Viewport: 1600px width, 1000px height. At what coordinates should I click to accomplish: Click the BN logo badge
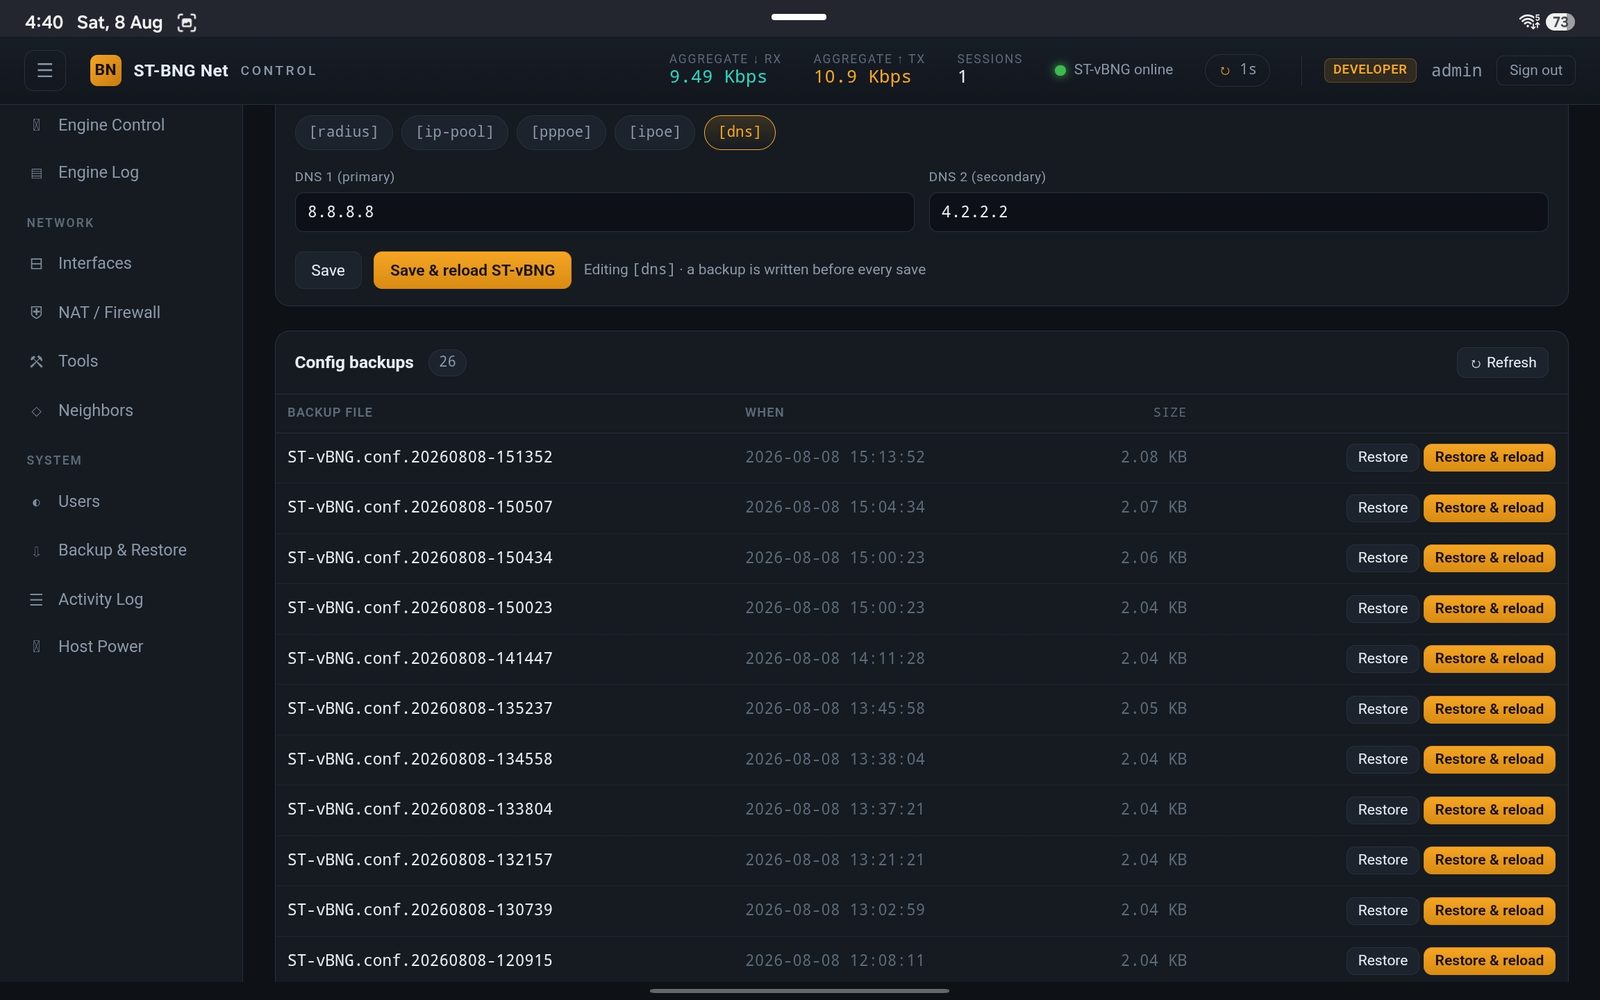[105, 70]
